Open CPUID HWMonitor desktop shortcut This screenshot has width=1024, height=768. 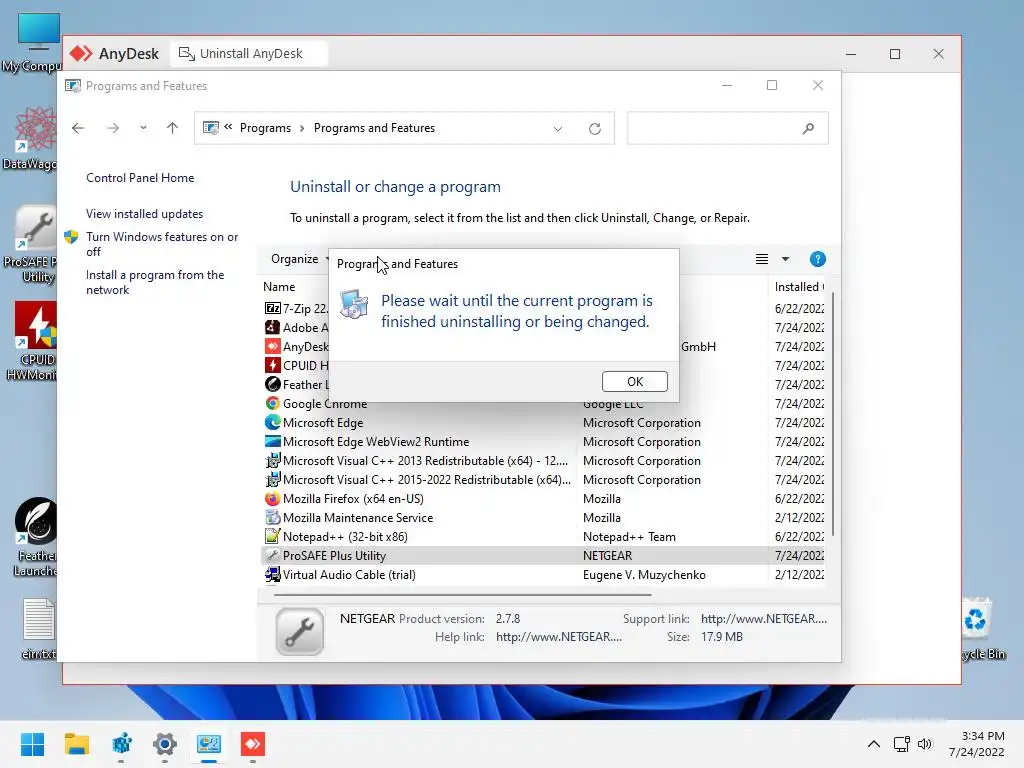[33, 341]
